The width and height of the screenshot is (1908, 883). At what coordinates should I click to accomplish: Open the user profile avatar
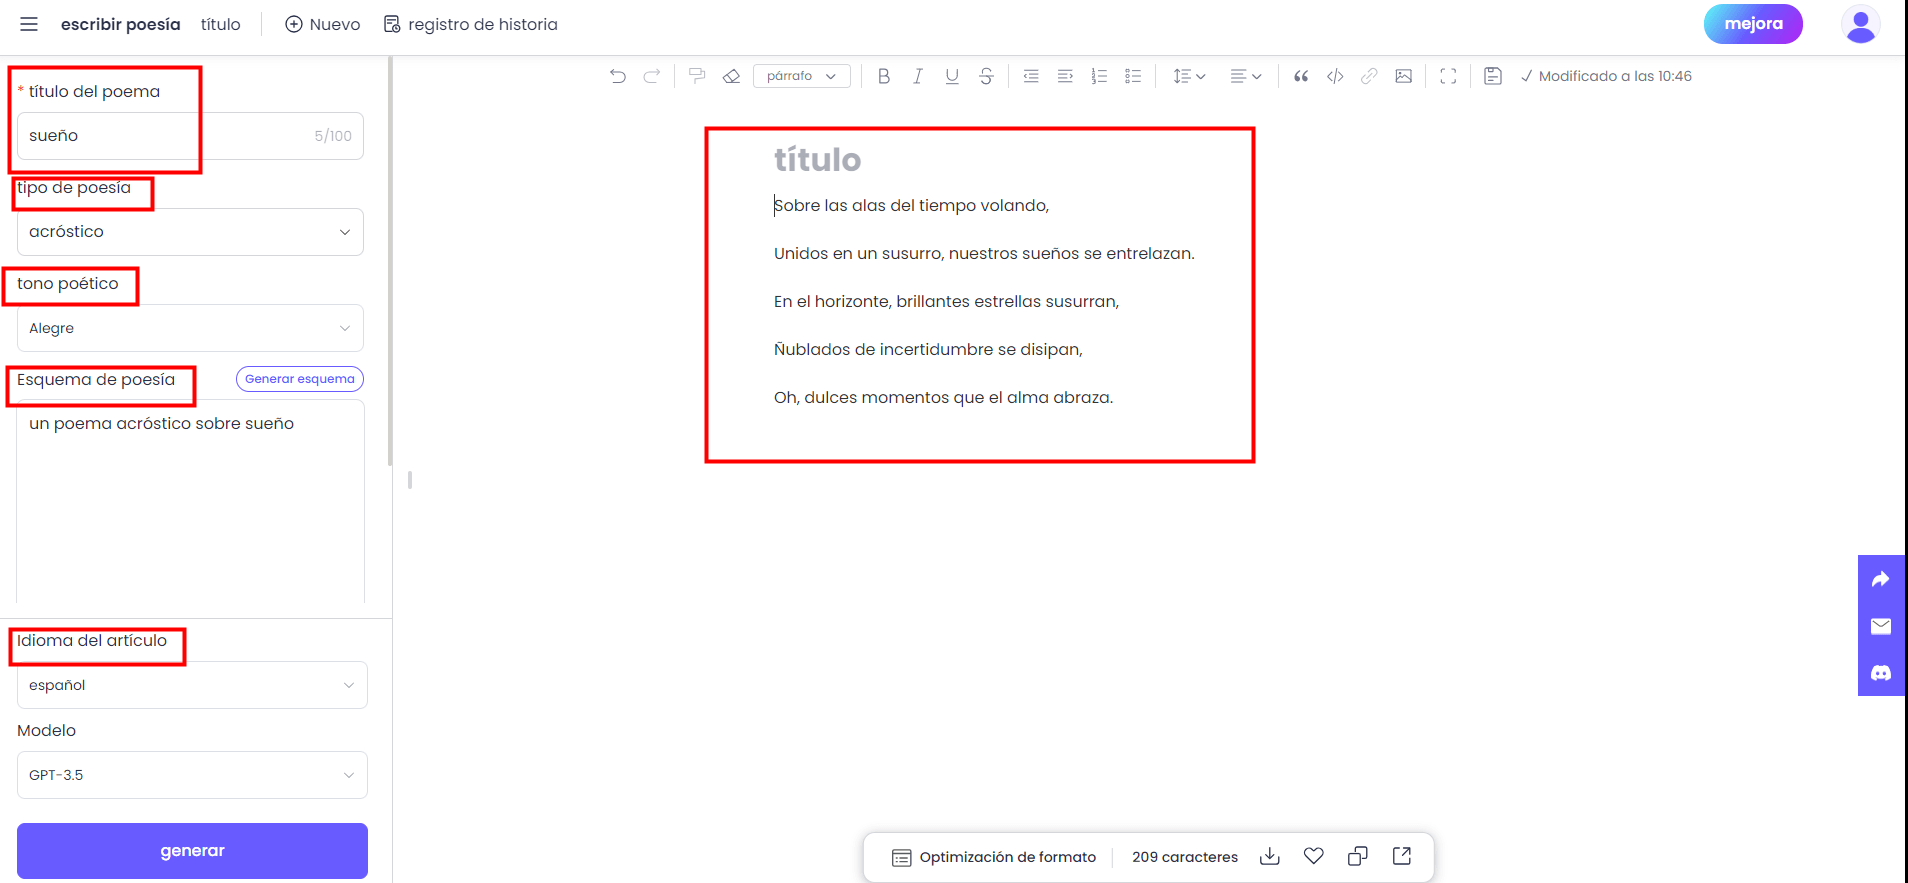pos(1860,24)
